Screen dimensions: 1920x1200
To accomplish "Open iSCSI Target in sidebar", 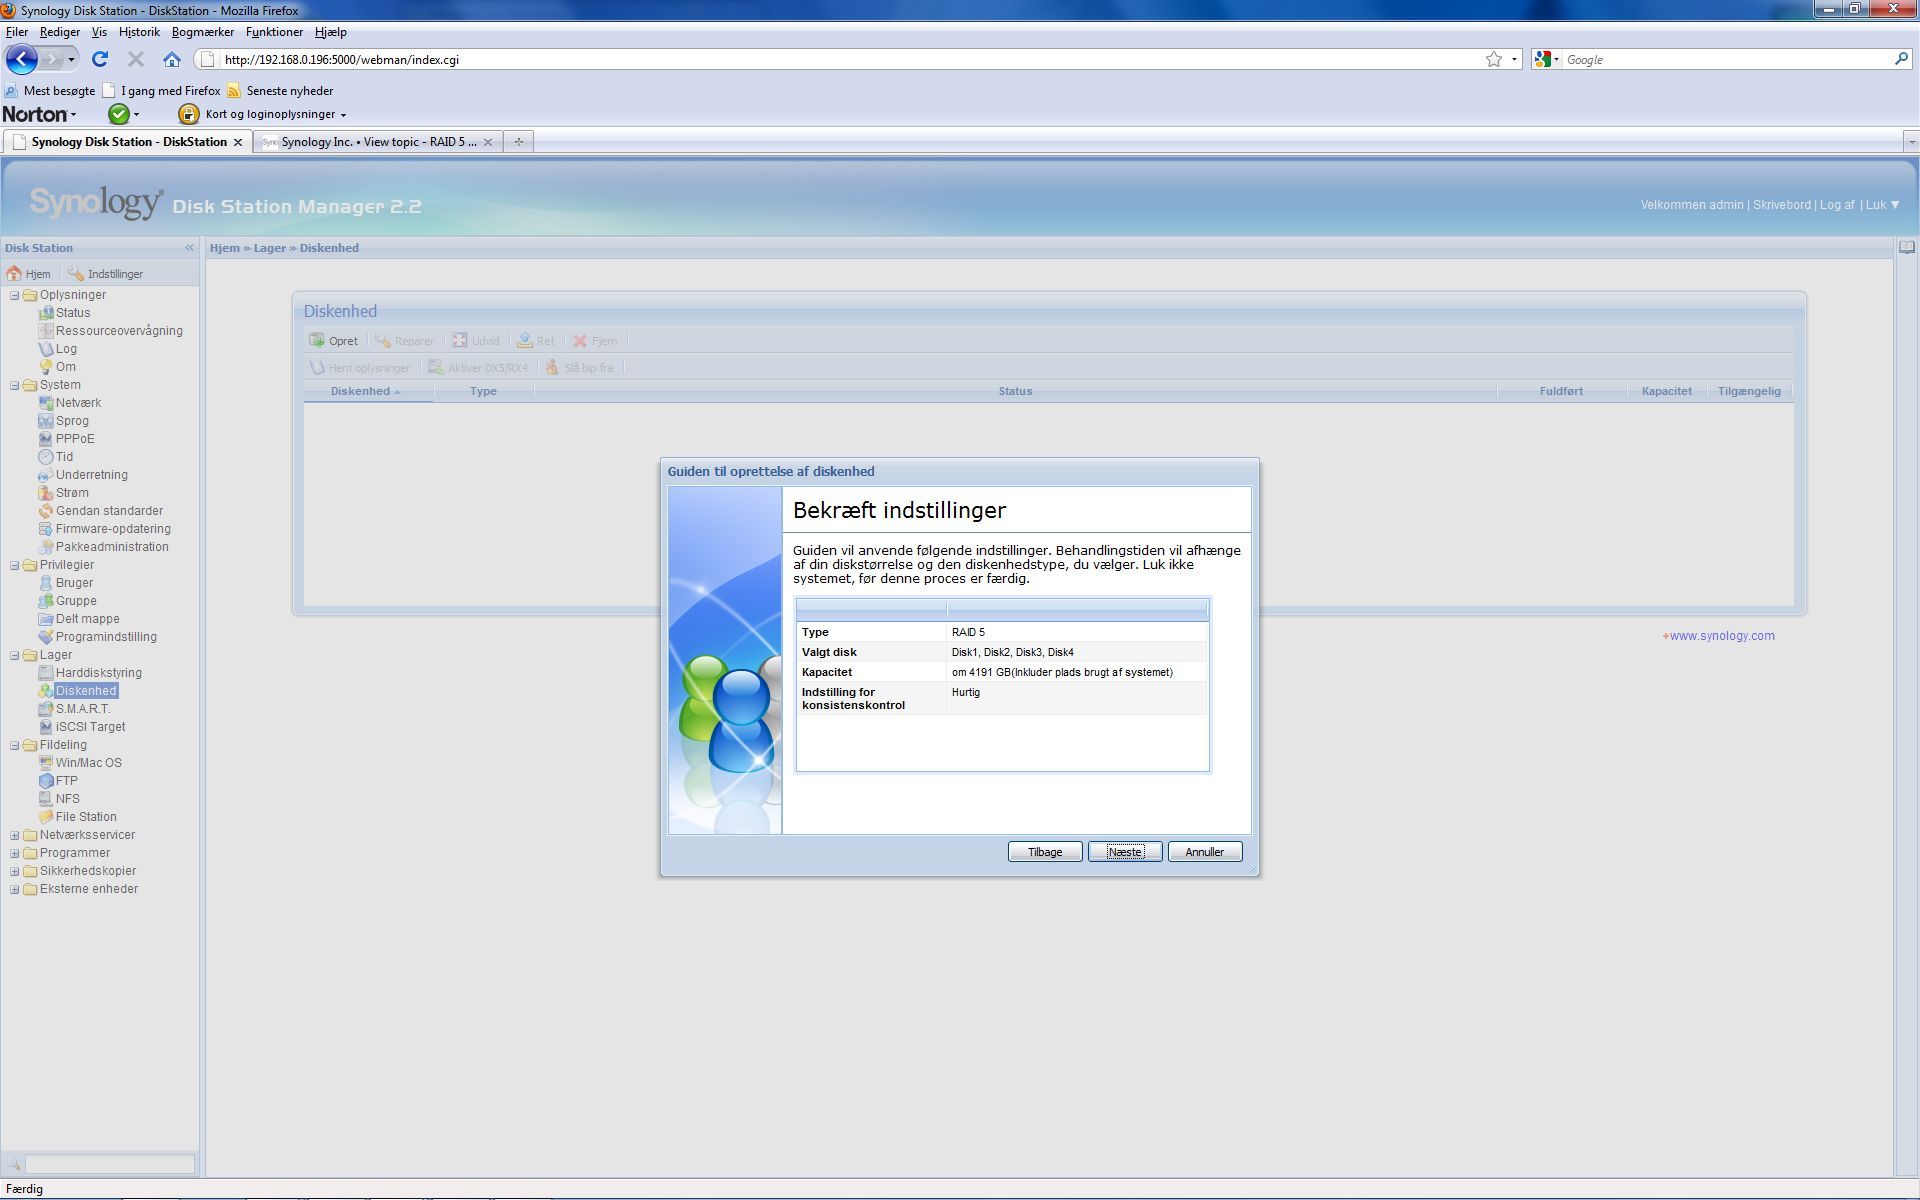I will point(90,727).
